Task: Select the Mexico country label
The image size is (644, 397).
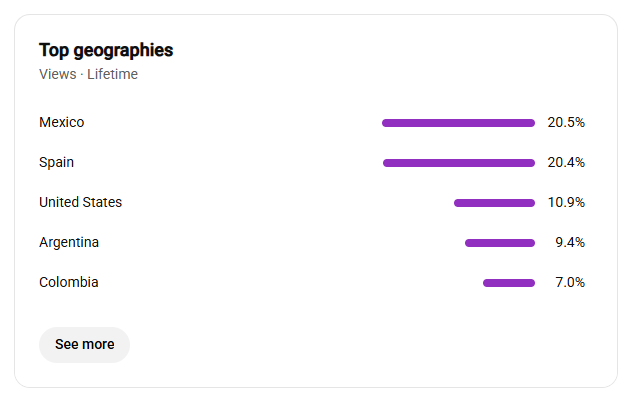Action: click(x=62, y=122)
